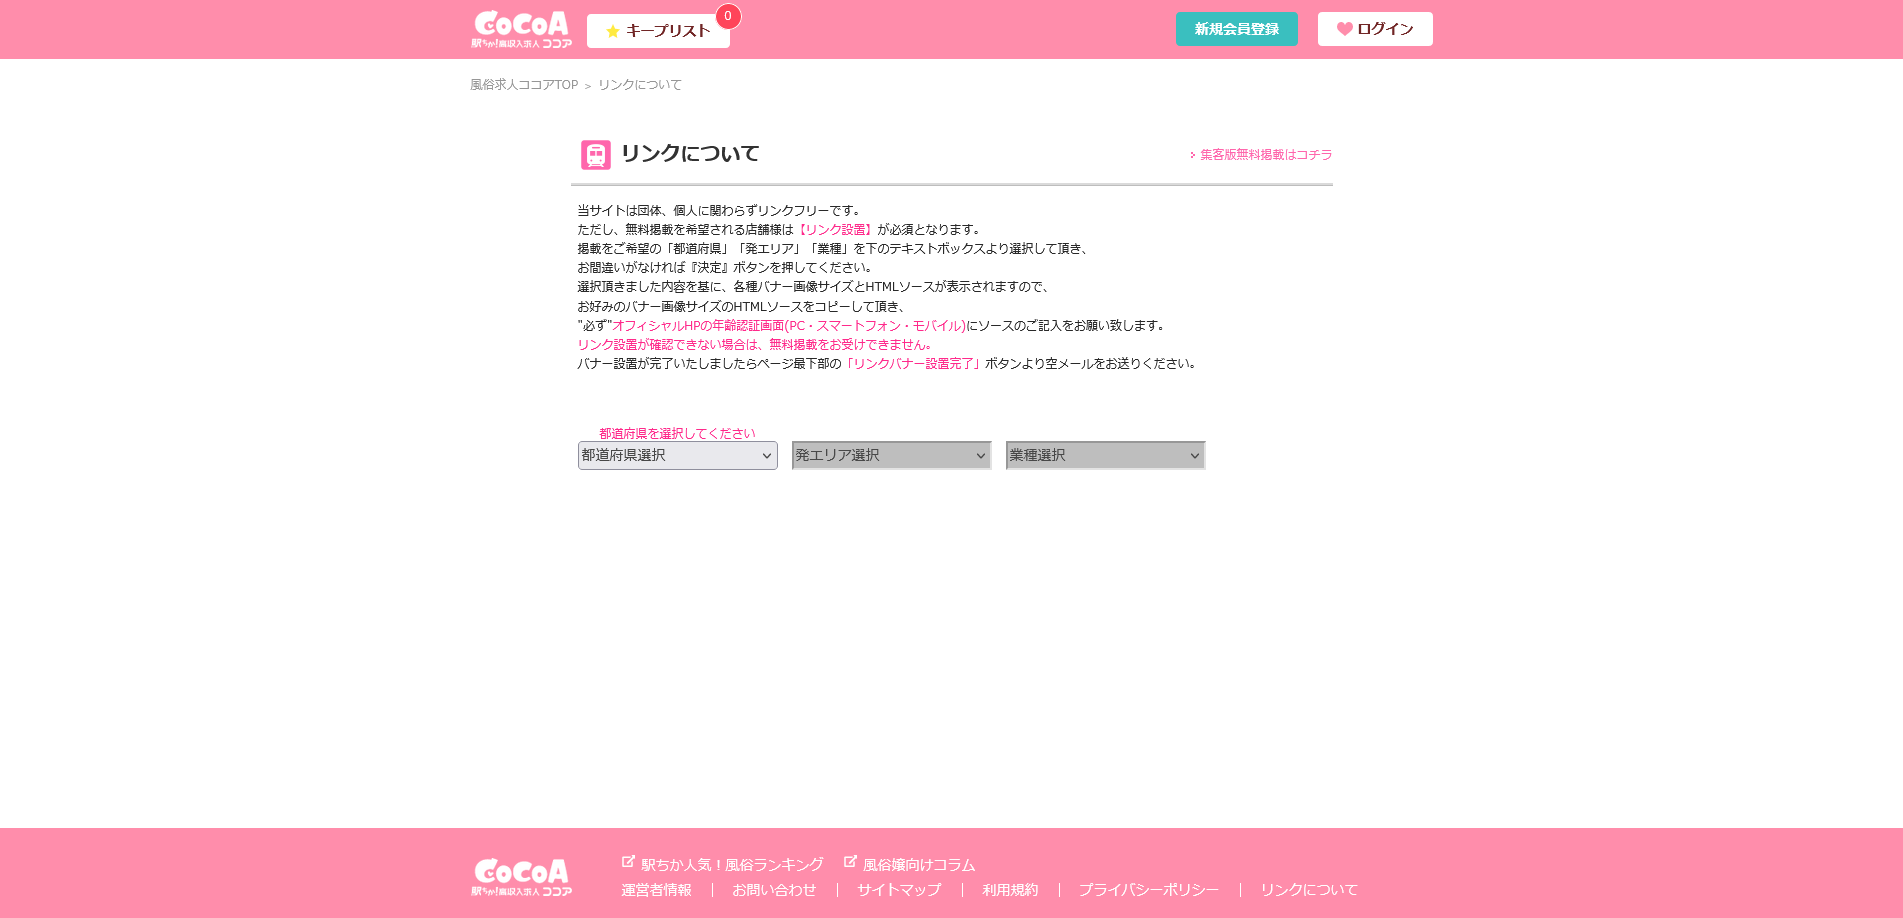Click the 【リンク設置】 pink text
This screenshot has height=918, width=1903.
tap(835, 230)
